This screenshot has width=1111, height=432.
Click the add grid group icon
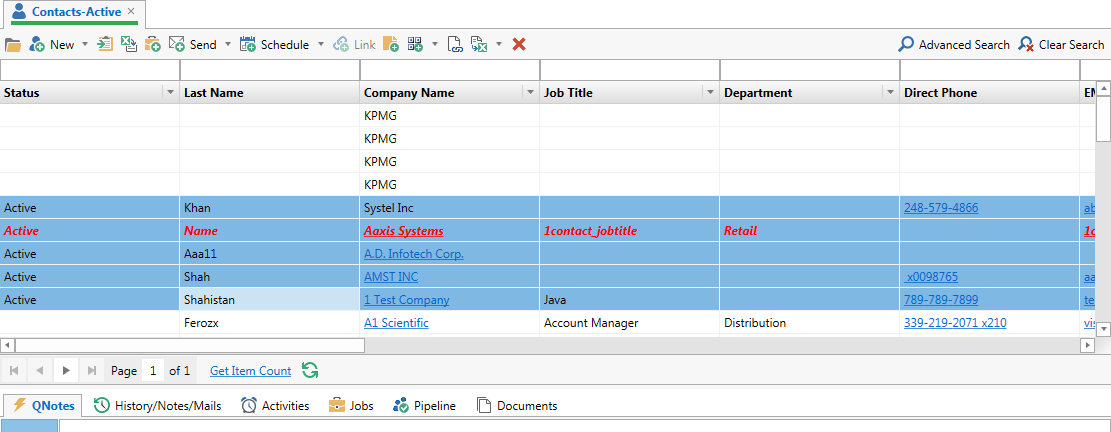(415, 44)
